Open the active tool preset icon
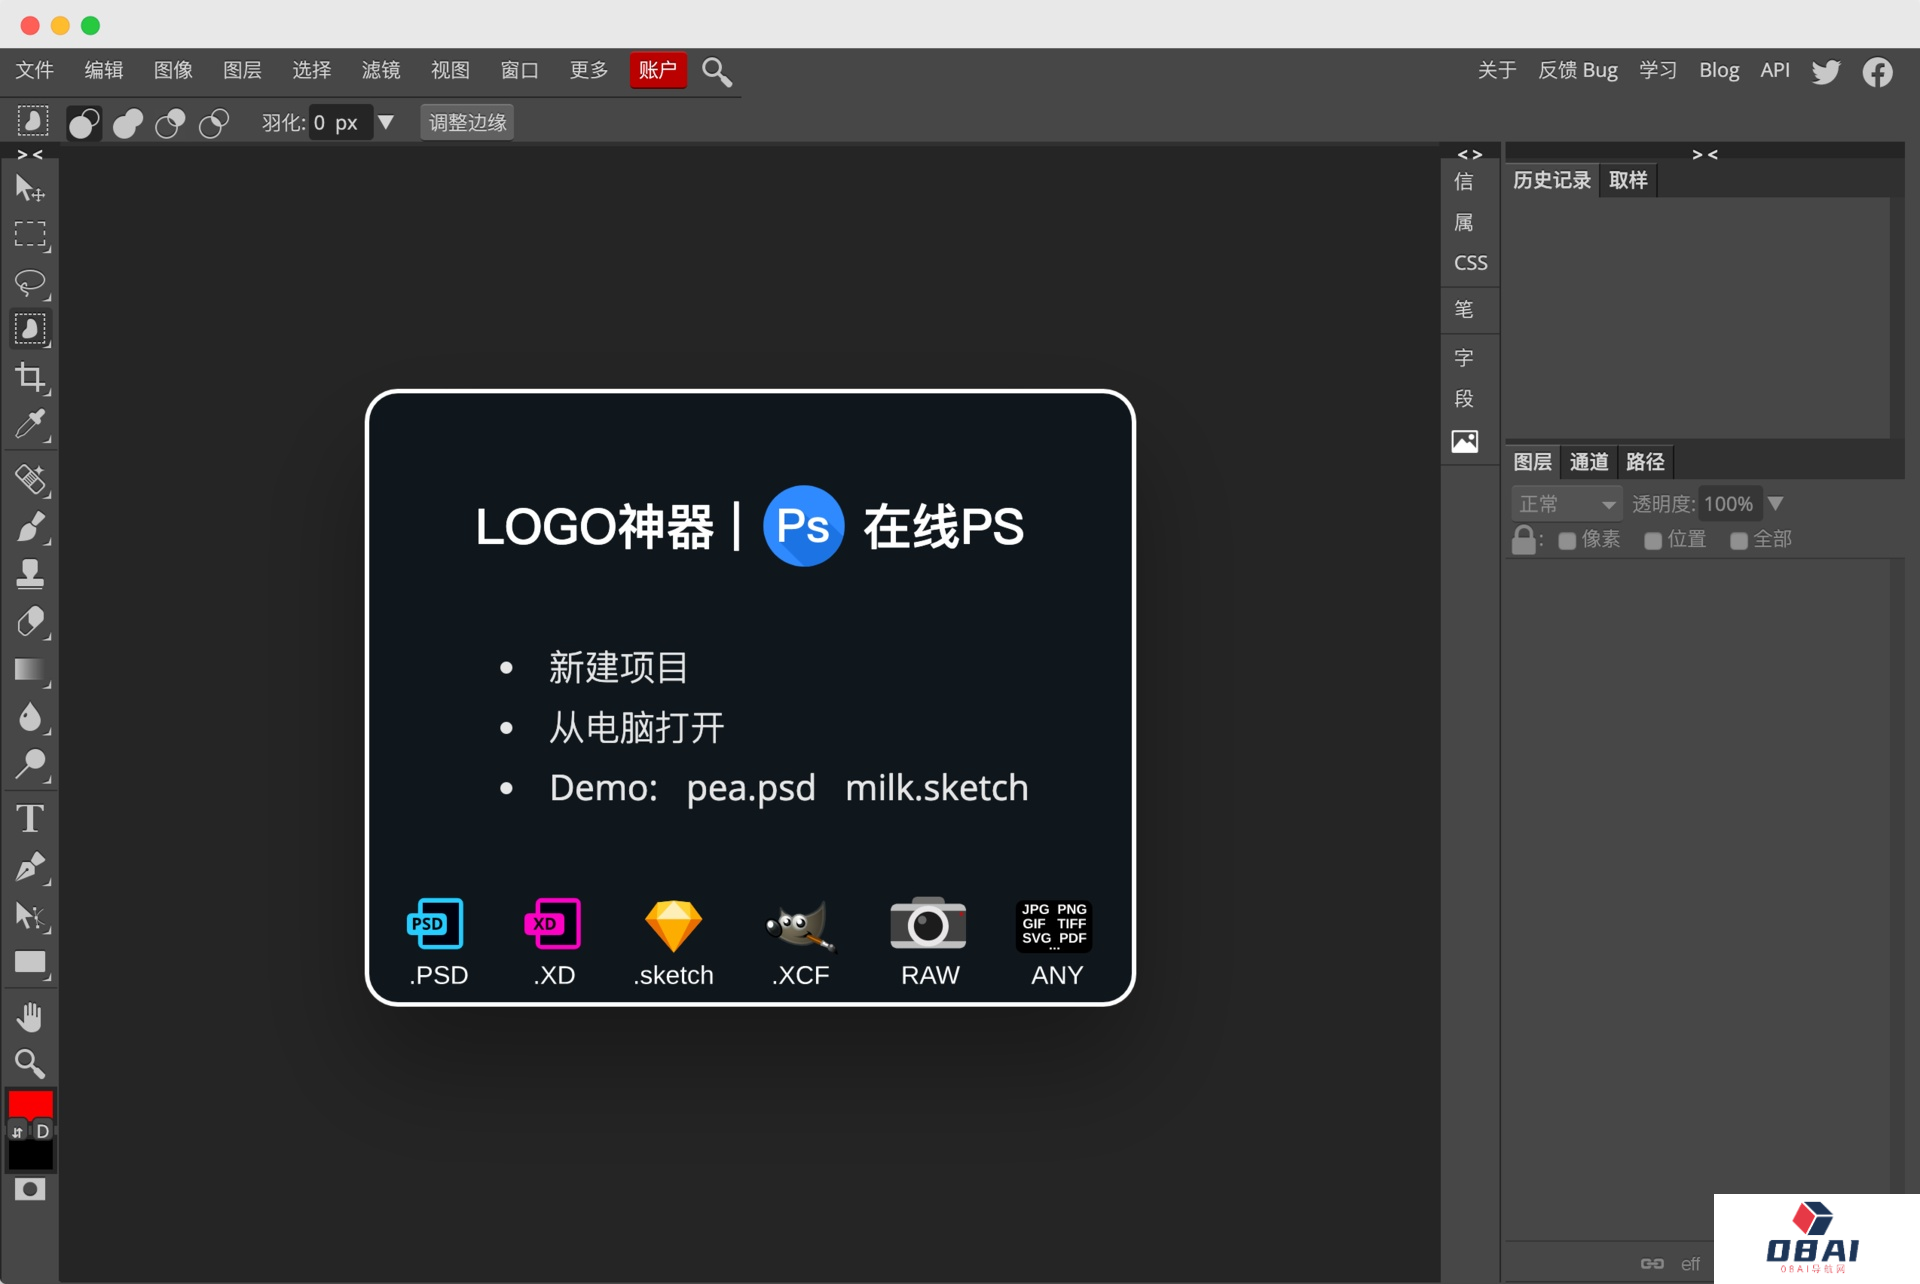 32,122
